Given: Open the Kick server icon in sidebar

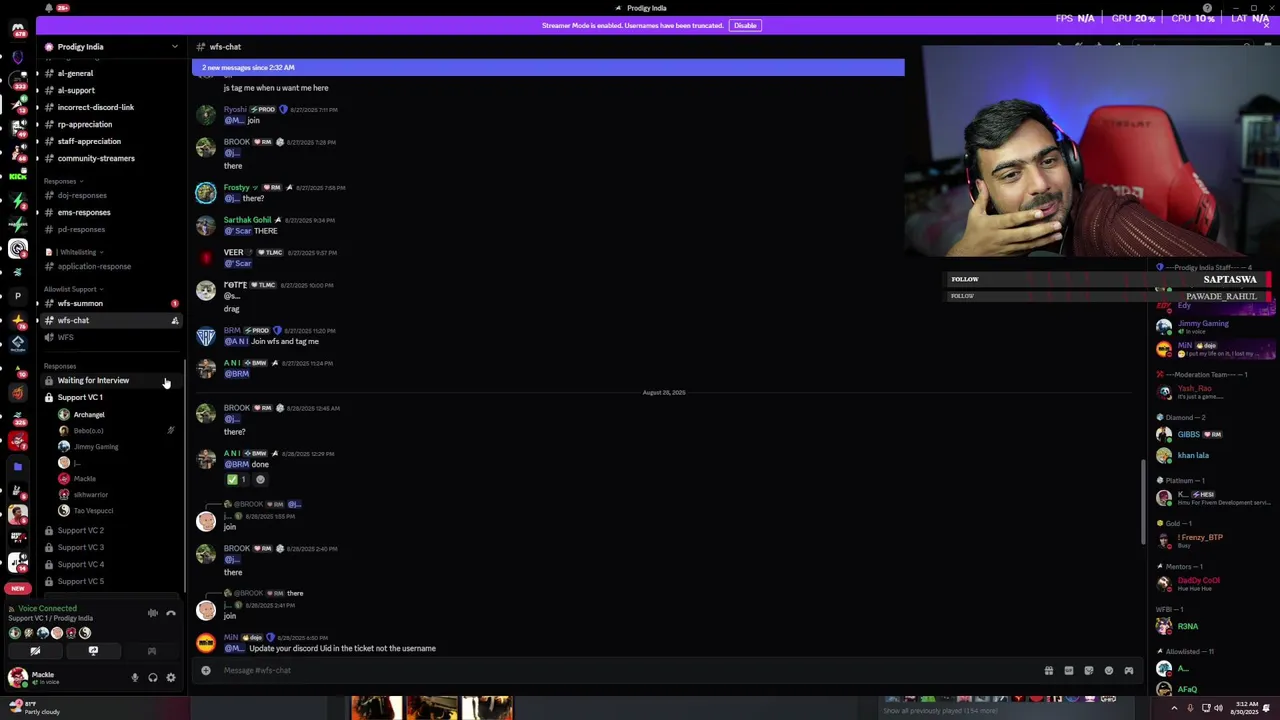Looking at the screenshot, I should [x=17, y=176].
